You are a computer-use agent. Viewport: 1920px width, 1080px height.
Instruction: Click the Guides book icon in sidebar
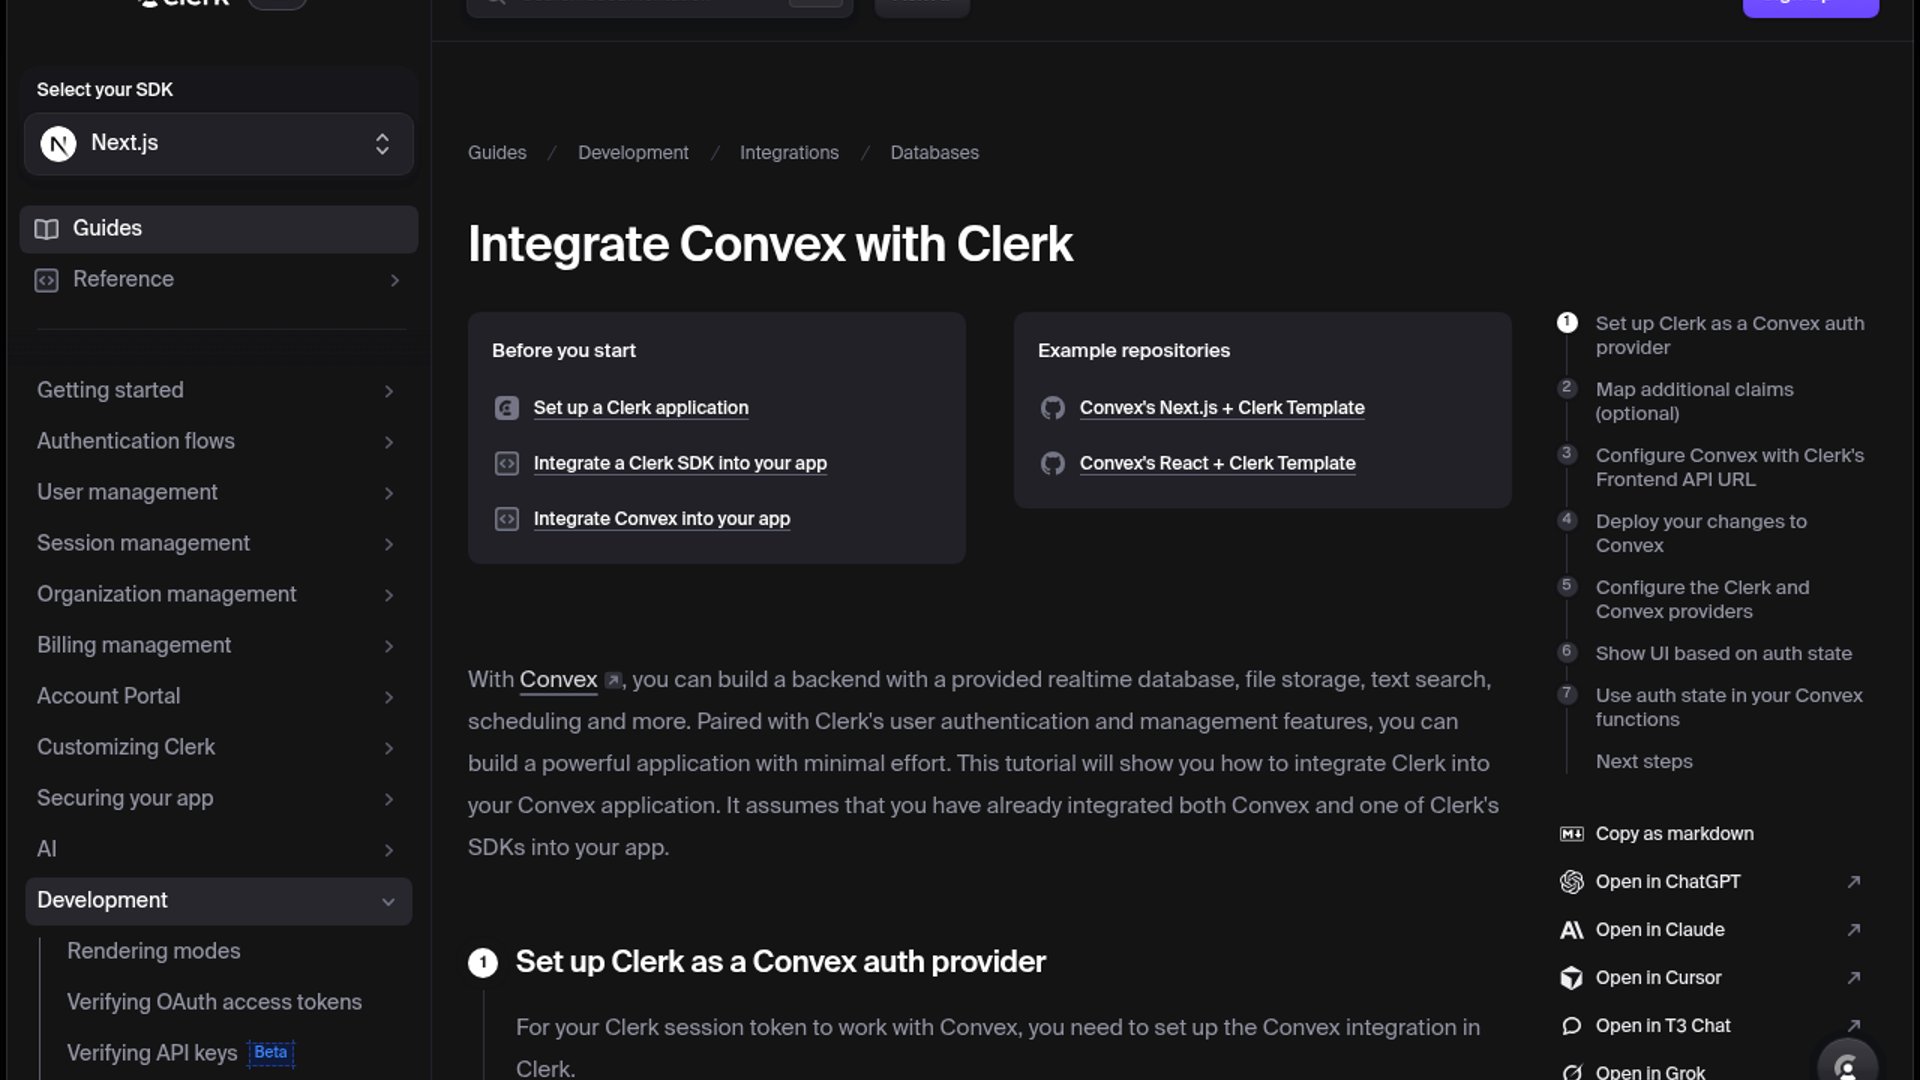point(47,229)
